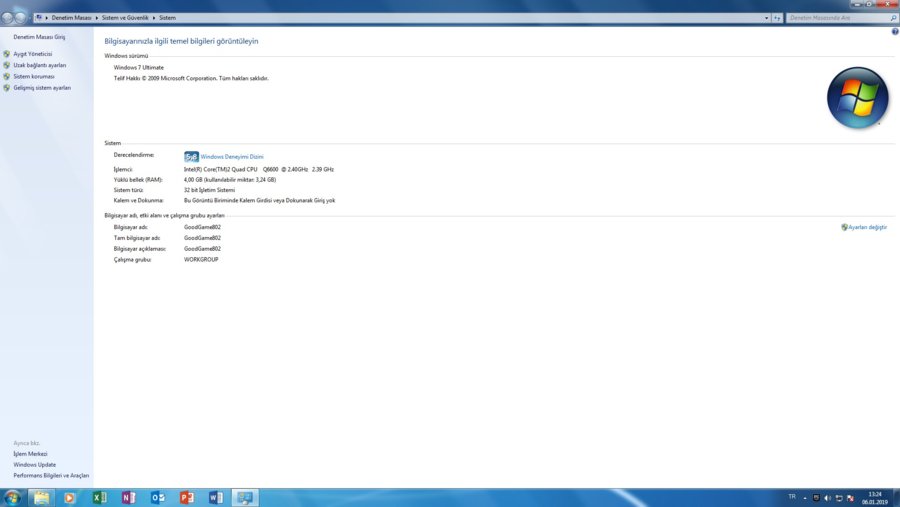Click the active Control Panel taskbar button

pos(245,498)
